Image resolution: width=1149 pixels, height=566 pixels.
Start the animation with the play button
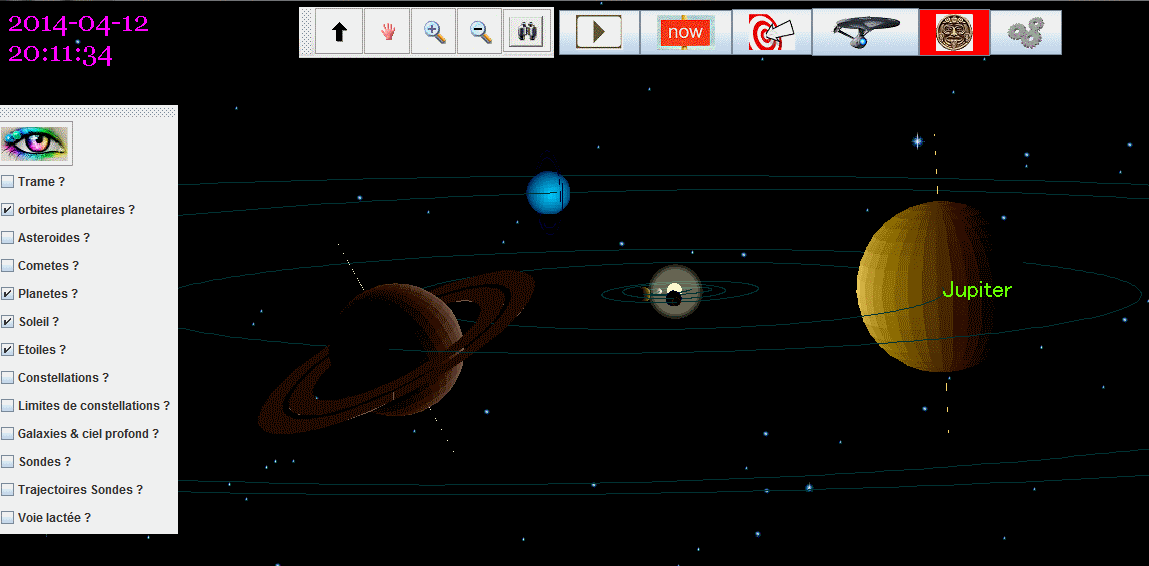pyautogui.click(x=599, y=32)
